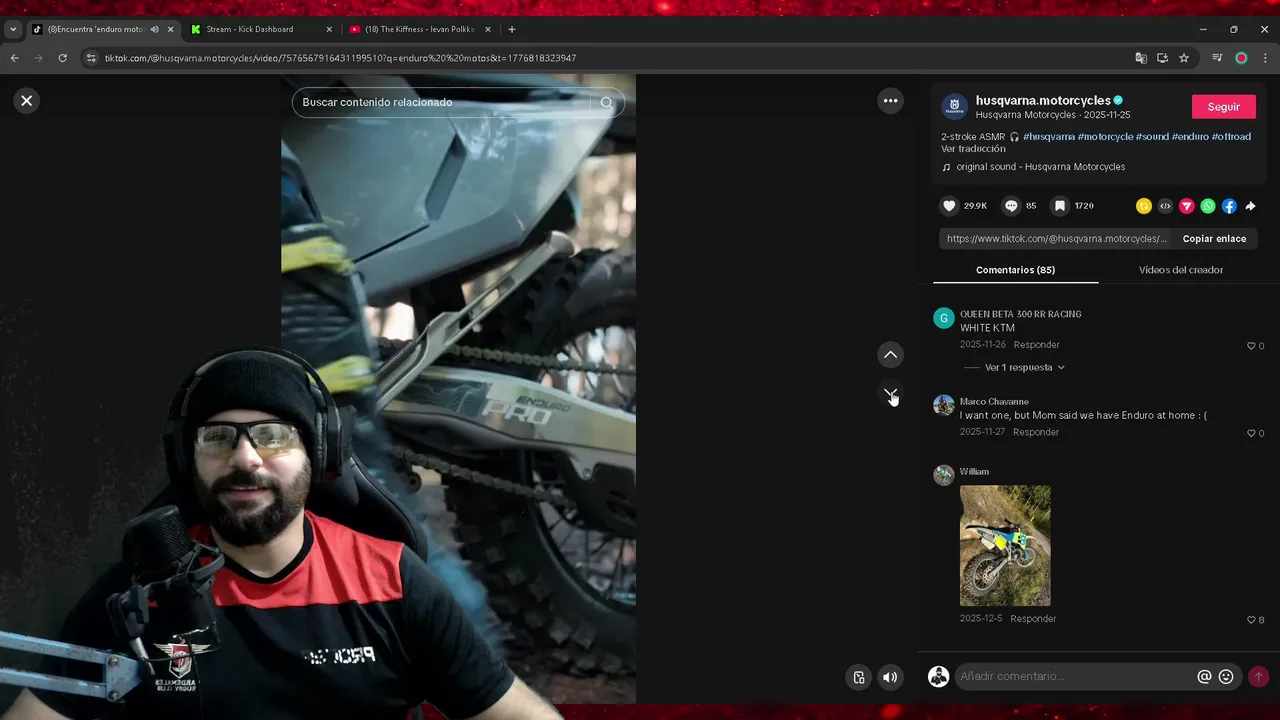This screenshot has width=1280, height=720.
Task: Mute the video with the speaker icon
Action: pos(890,677)
